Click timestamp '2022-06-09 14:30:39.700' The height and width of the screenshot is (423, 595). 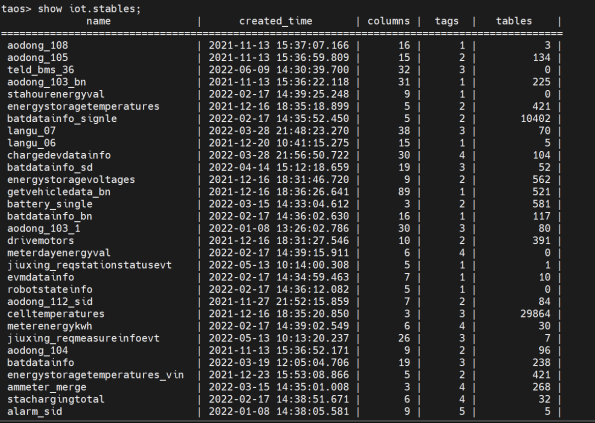coord(279,70)
